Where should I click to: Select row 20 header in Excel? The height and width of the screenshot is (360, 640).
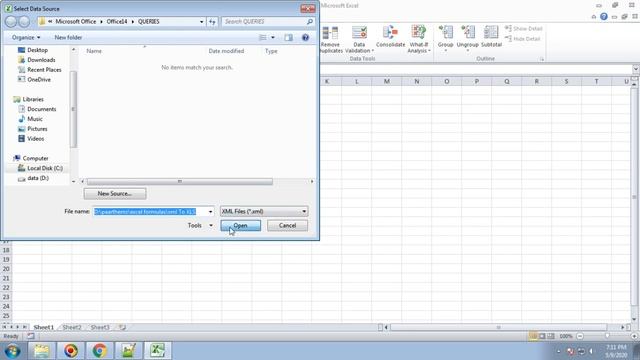[x=6, y=269]
